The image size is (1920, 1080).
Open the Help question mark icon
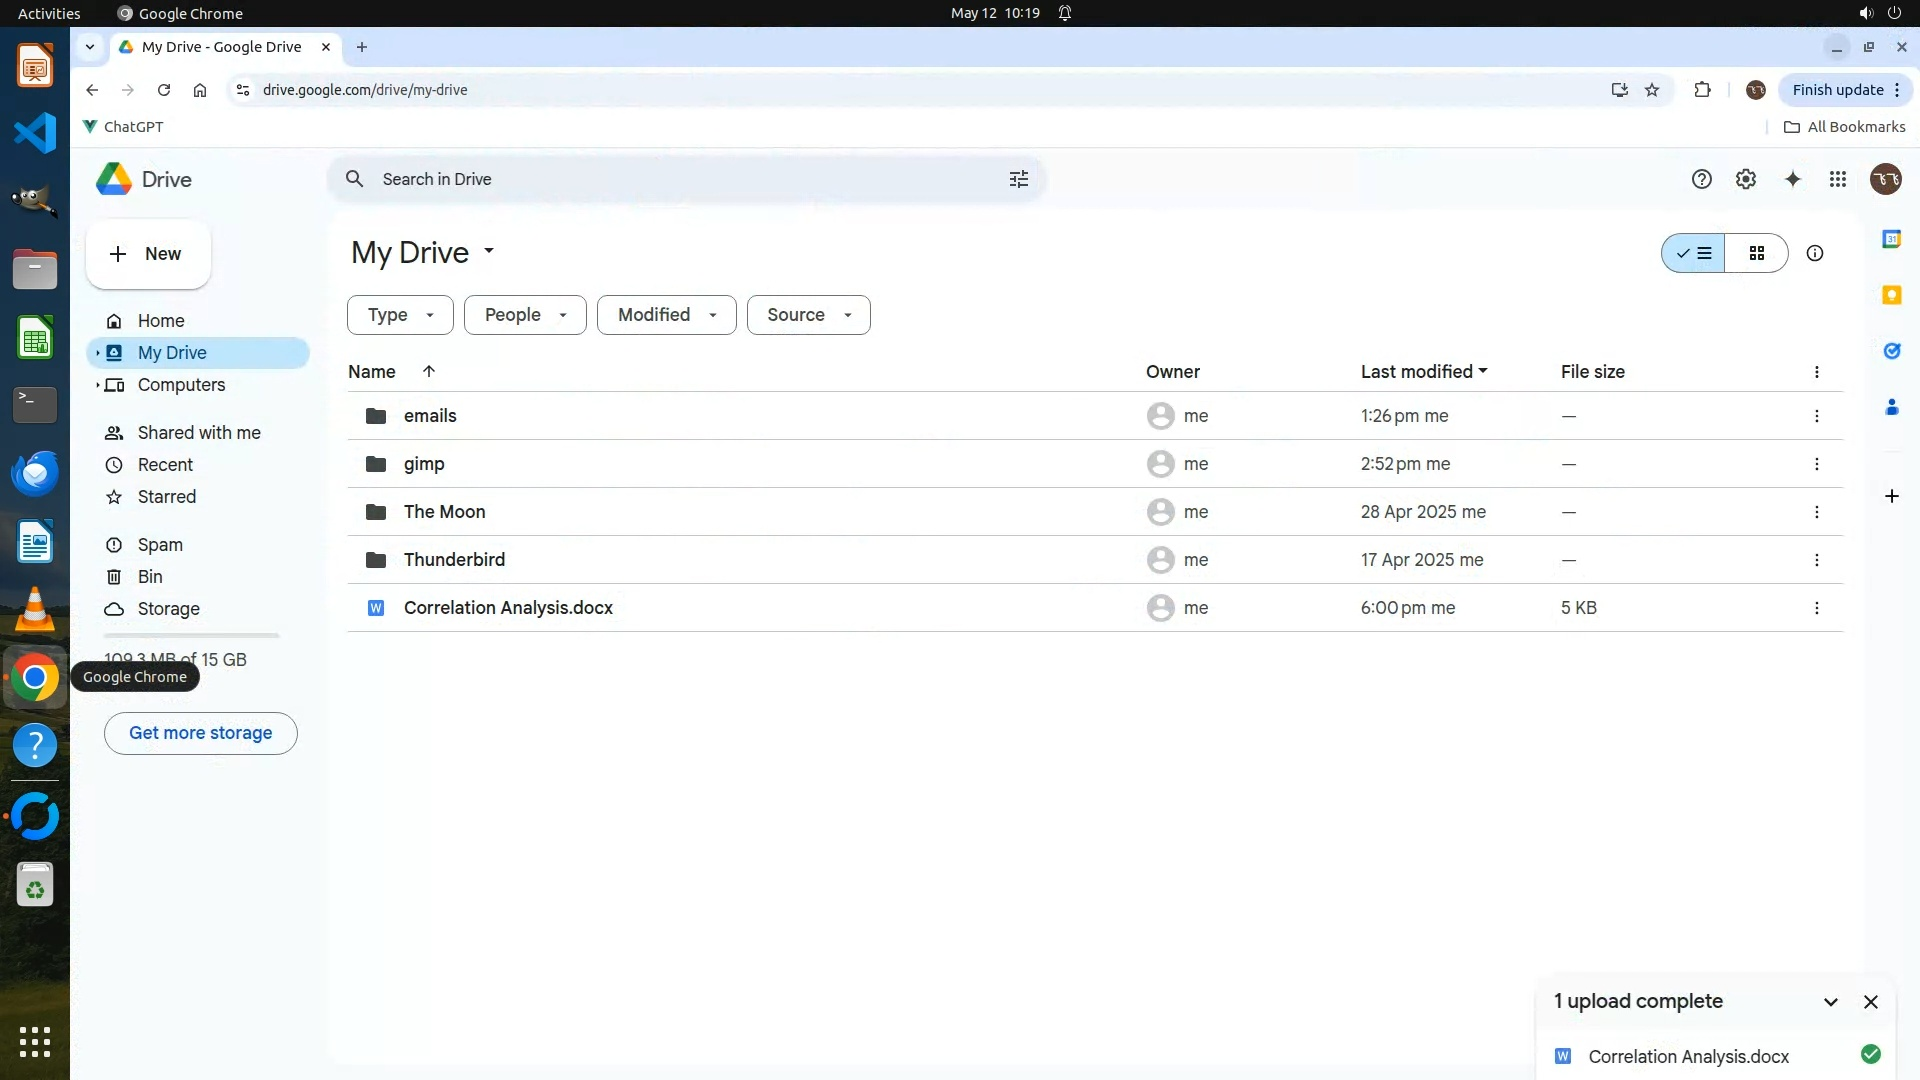(x=1701, y=179)
